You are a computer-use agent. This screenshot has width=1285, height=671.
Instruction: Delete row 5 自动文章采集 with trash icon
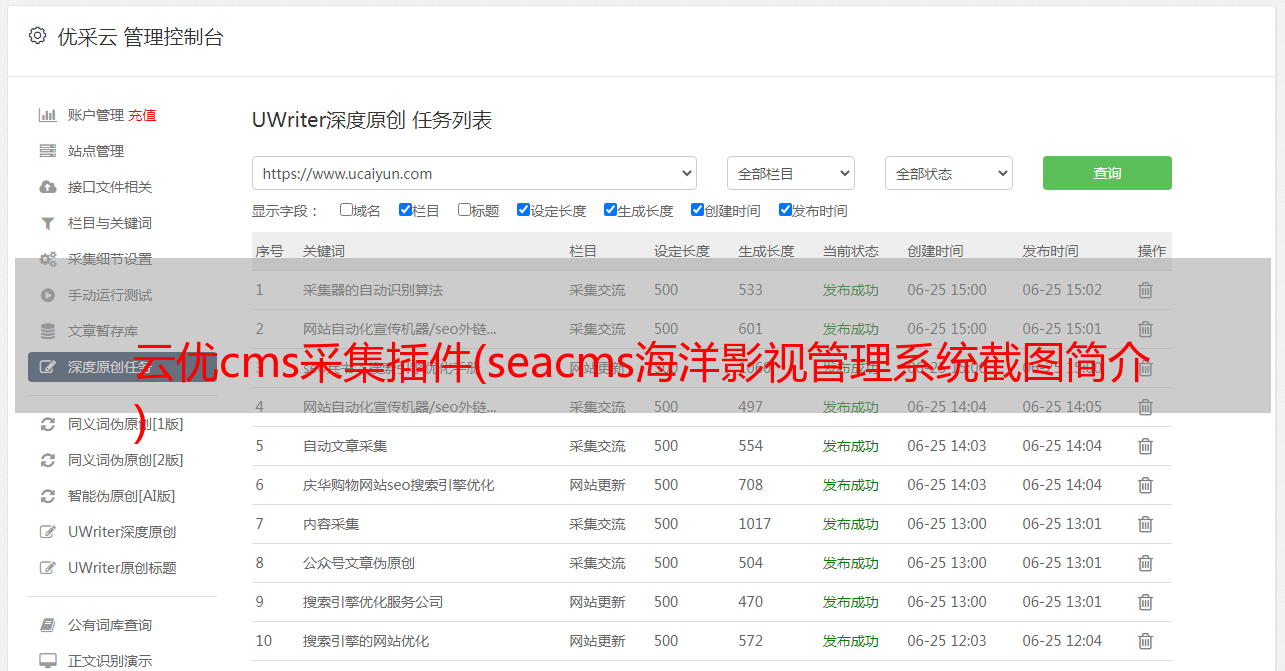pos(1146,446)
